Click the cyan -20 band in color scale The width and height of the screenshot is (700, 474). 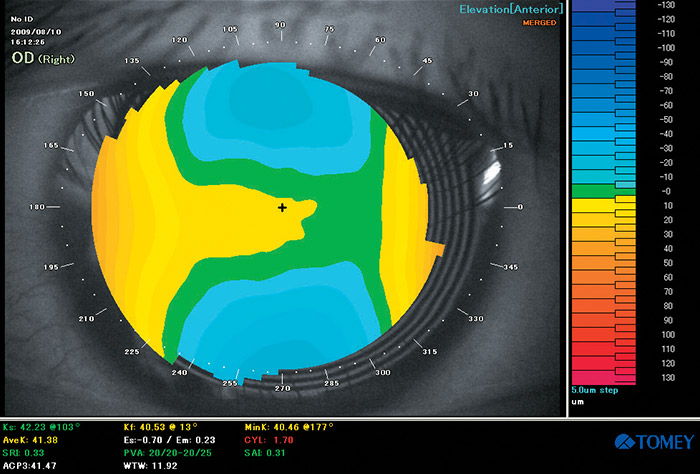coord(604,162)
